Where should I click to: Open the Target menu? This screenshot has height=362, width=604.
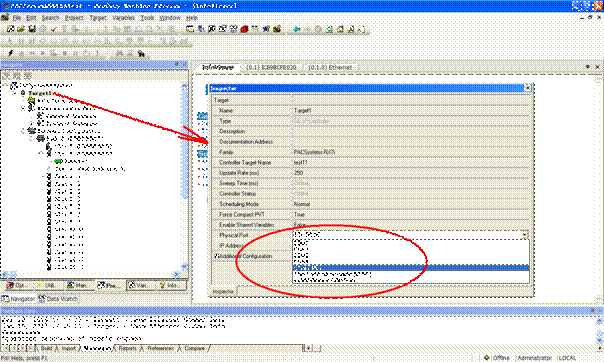[x=98, y=18]
